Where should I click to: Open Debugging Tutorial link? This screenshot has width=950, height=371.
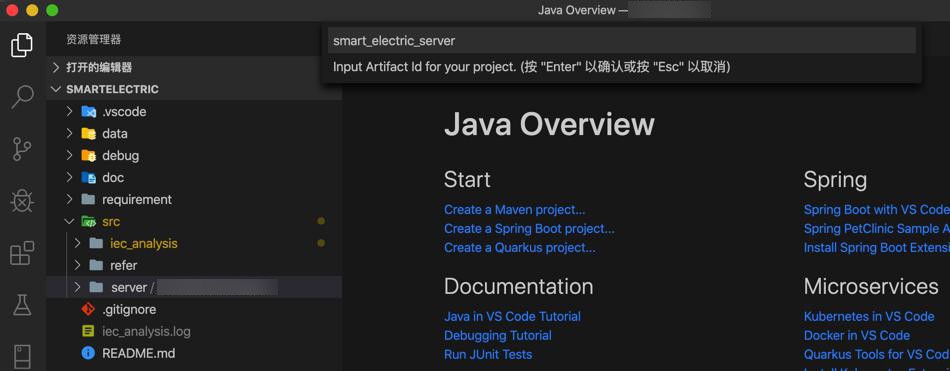pyautogui.click(x=497, y=335)
